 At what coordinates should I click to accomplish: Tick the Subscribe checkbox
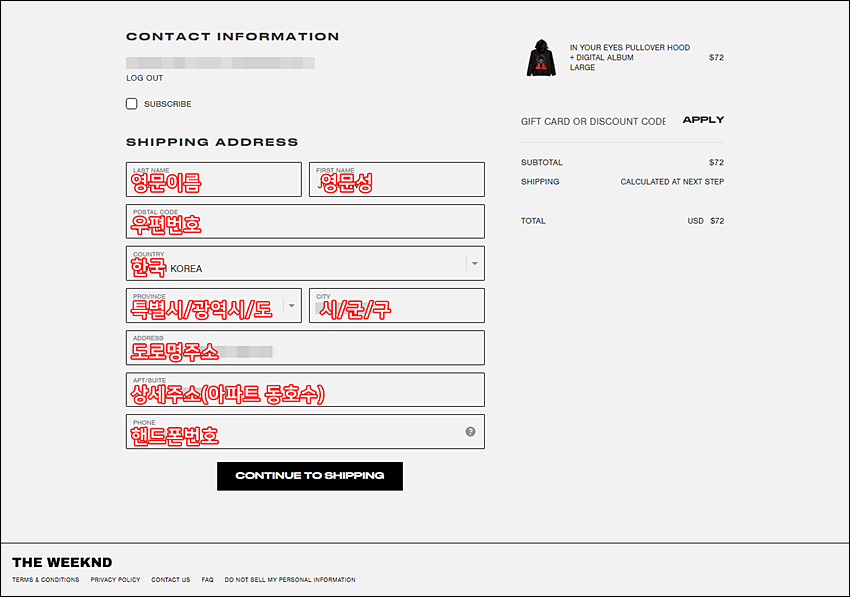pyautogui.click(x=132, y=104)
